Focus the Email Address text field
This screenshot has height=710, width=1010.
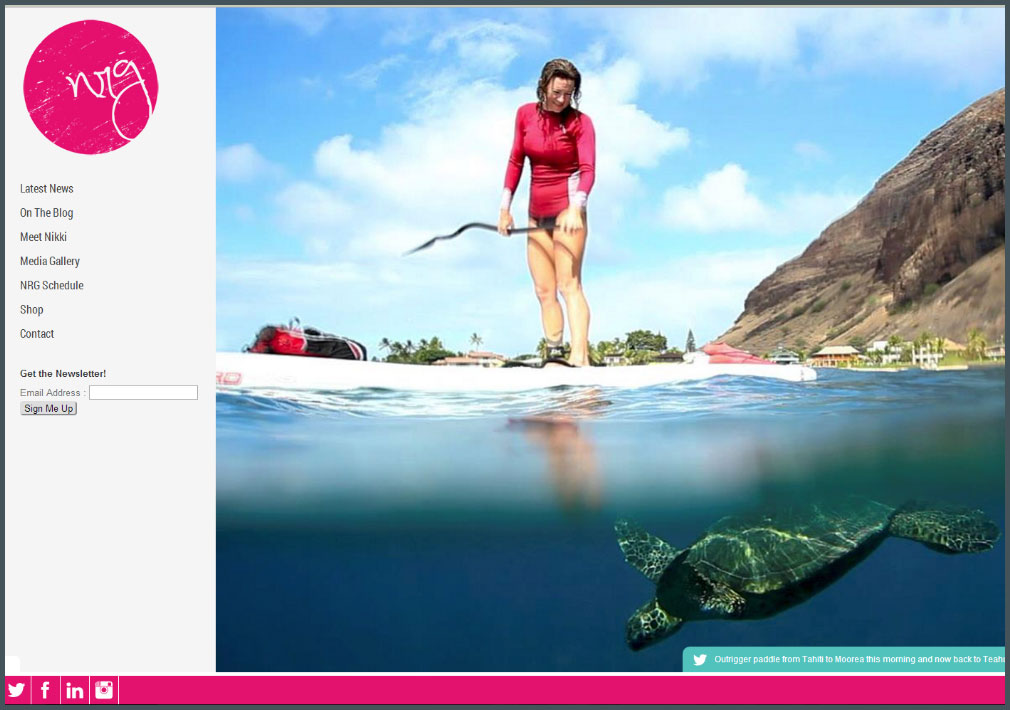143,392
